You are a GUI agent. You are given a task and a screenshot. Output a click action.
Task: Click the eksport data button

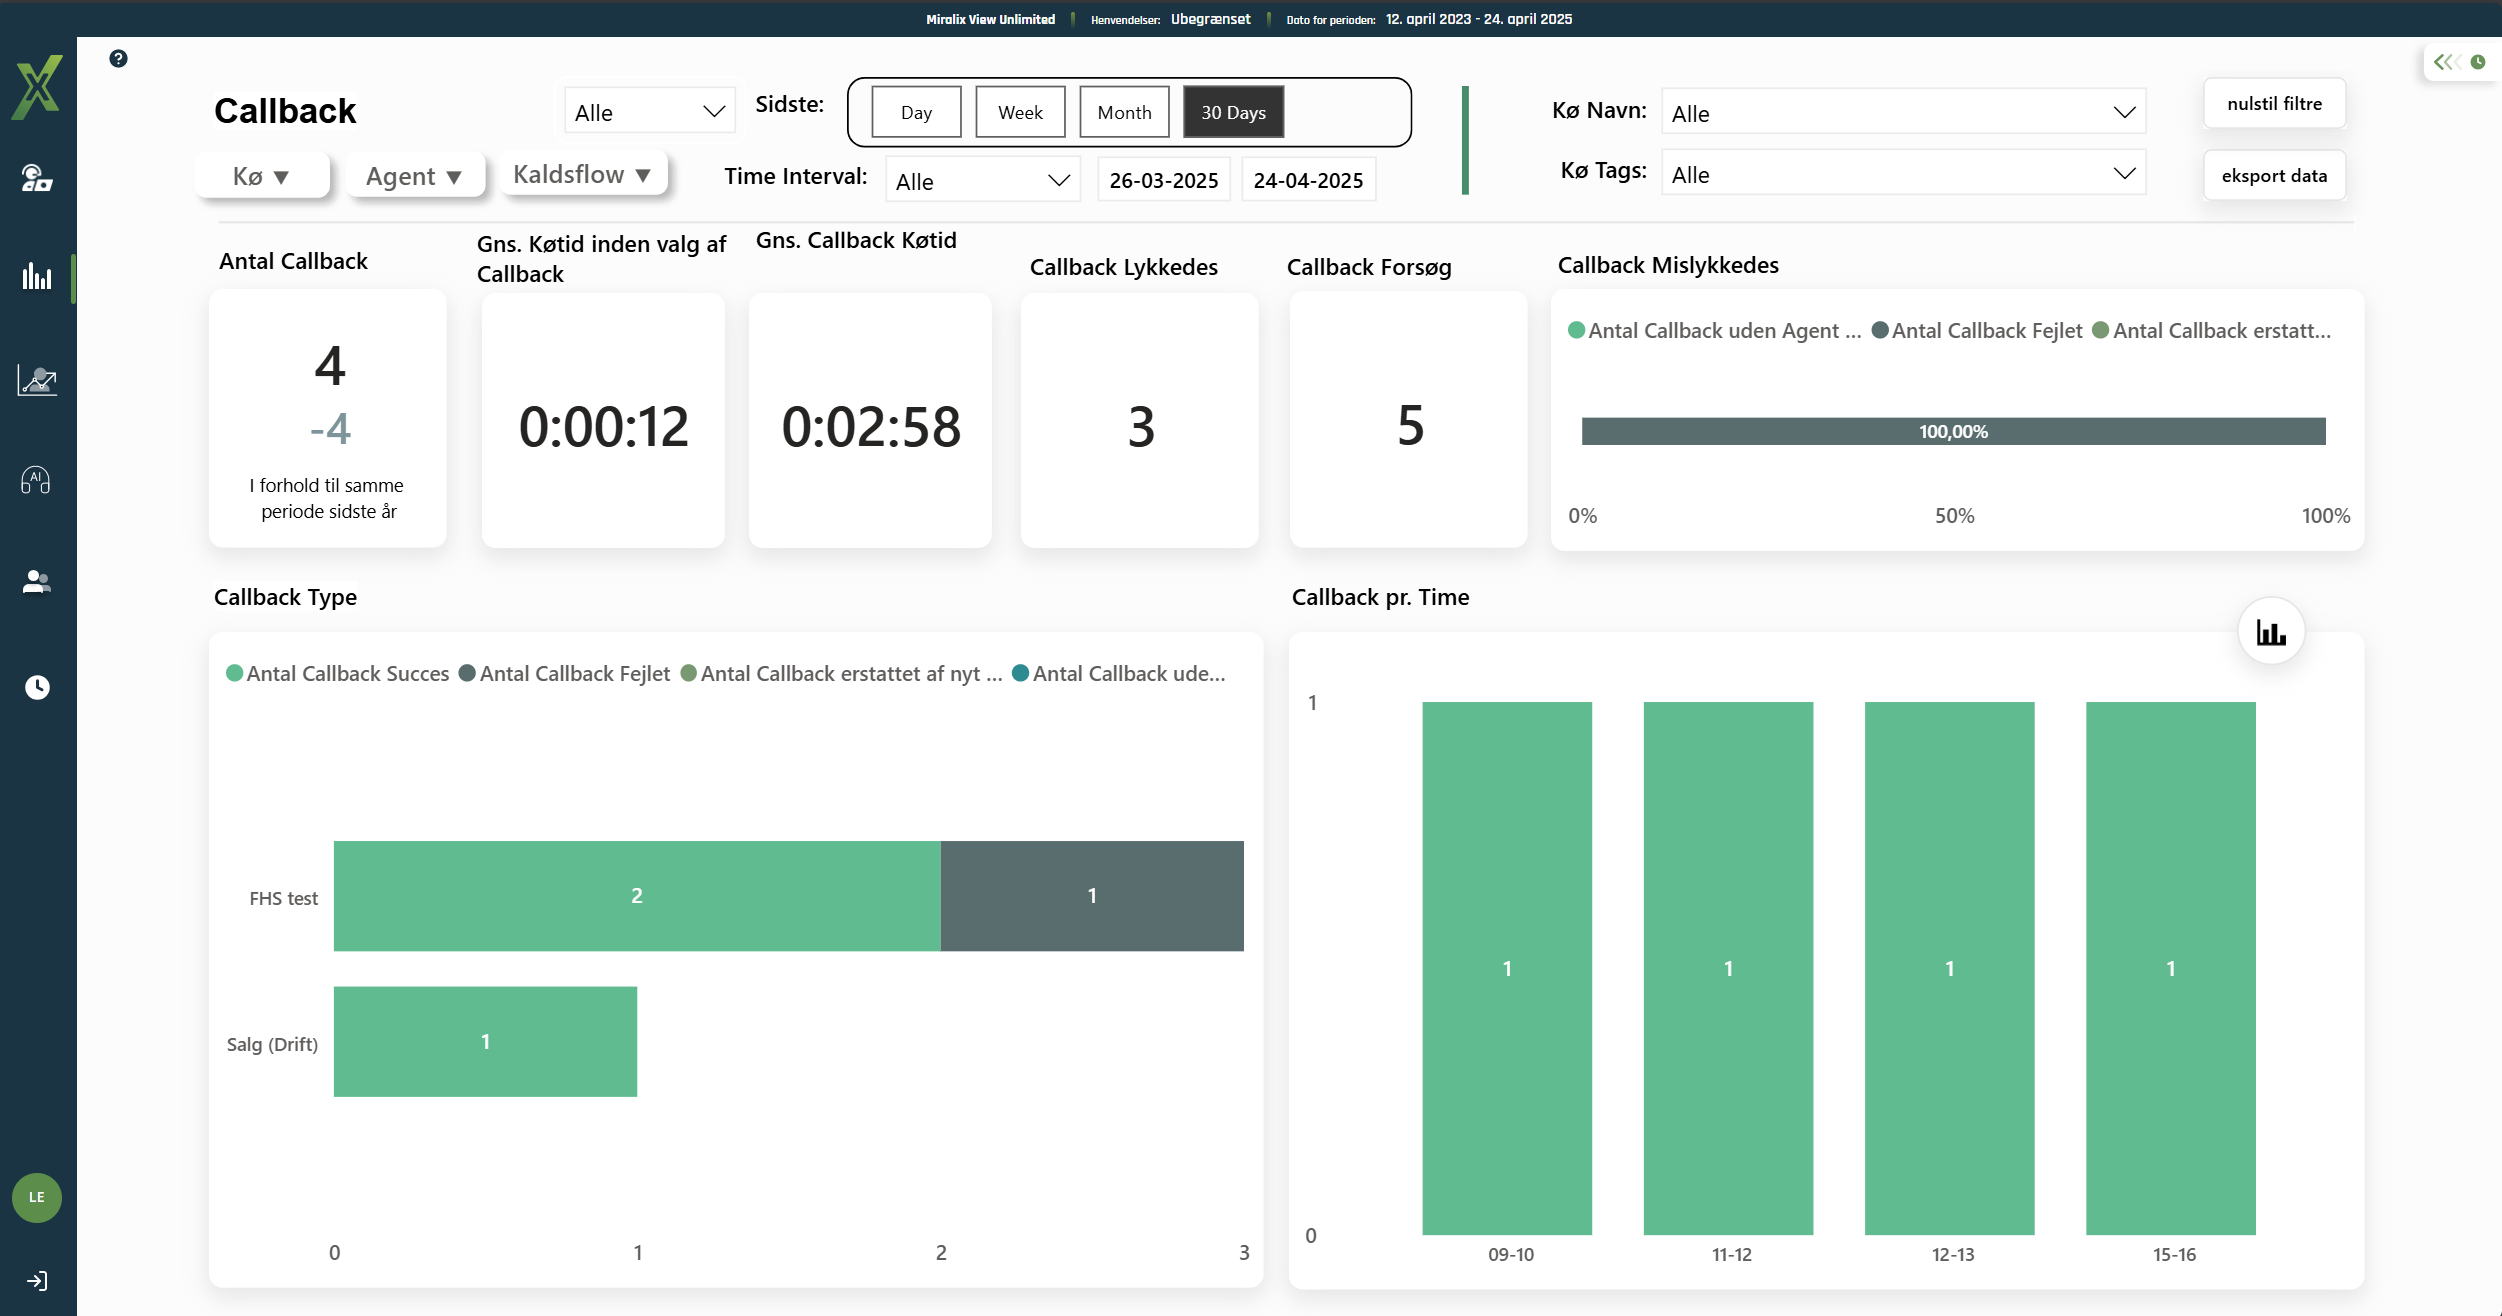point(2274,176)
